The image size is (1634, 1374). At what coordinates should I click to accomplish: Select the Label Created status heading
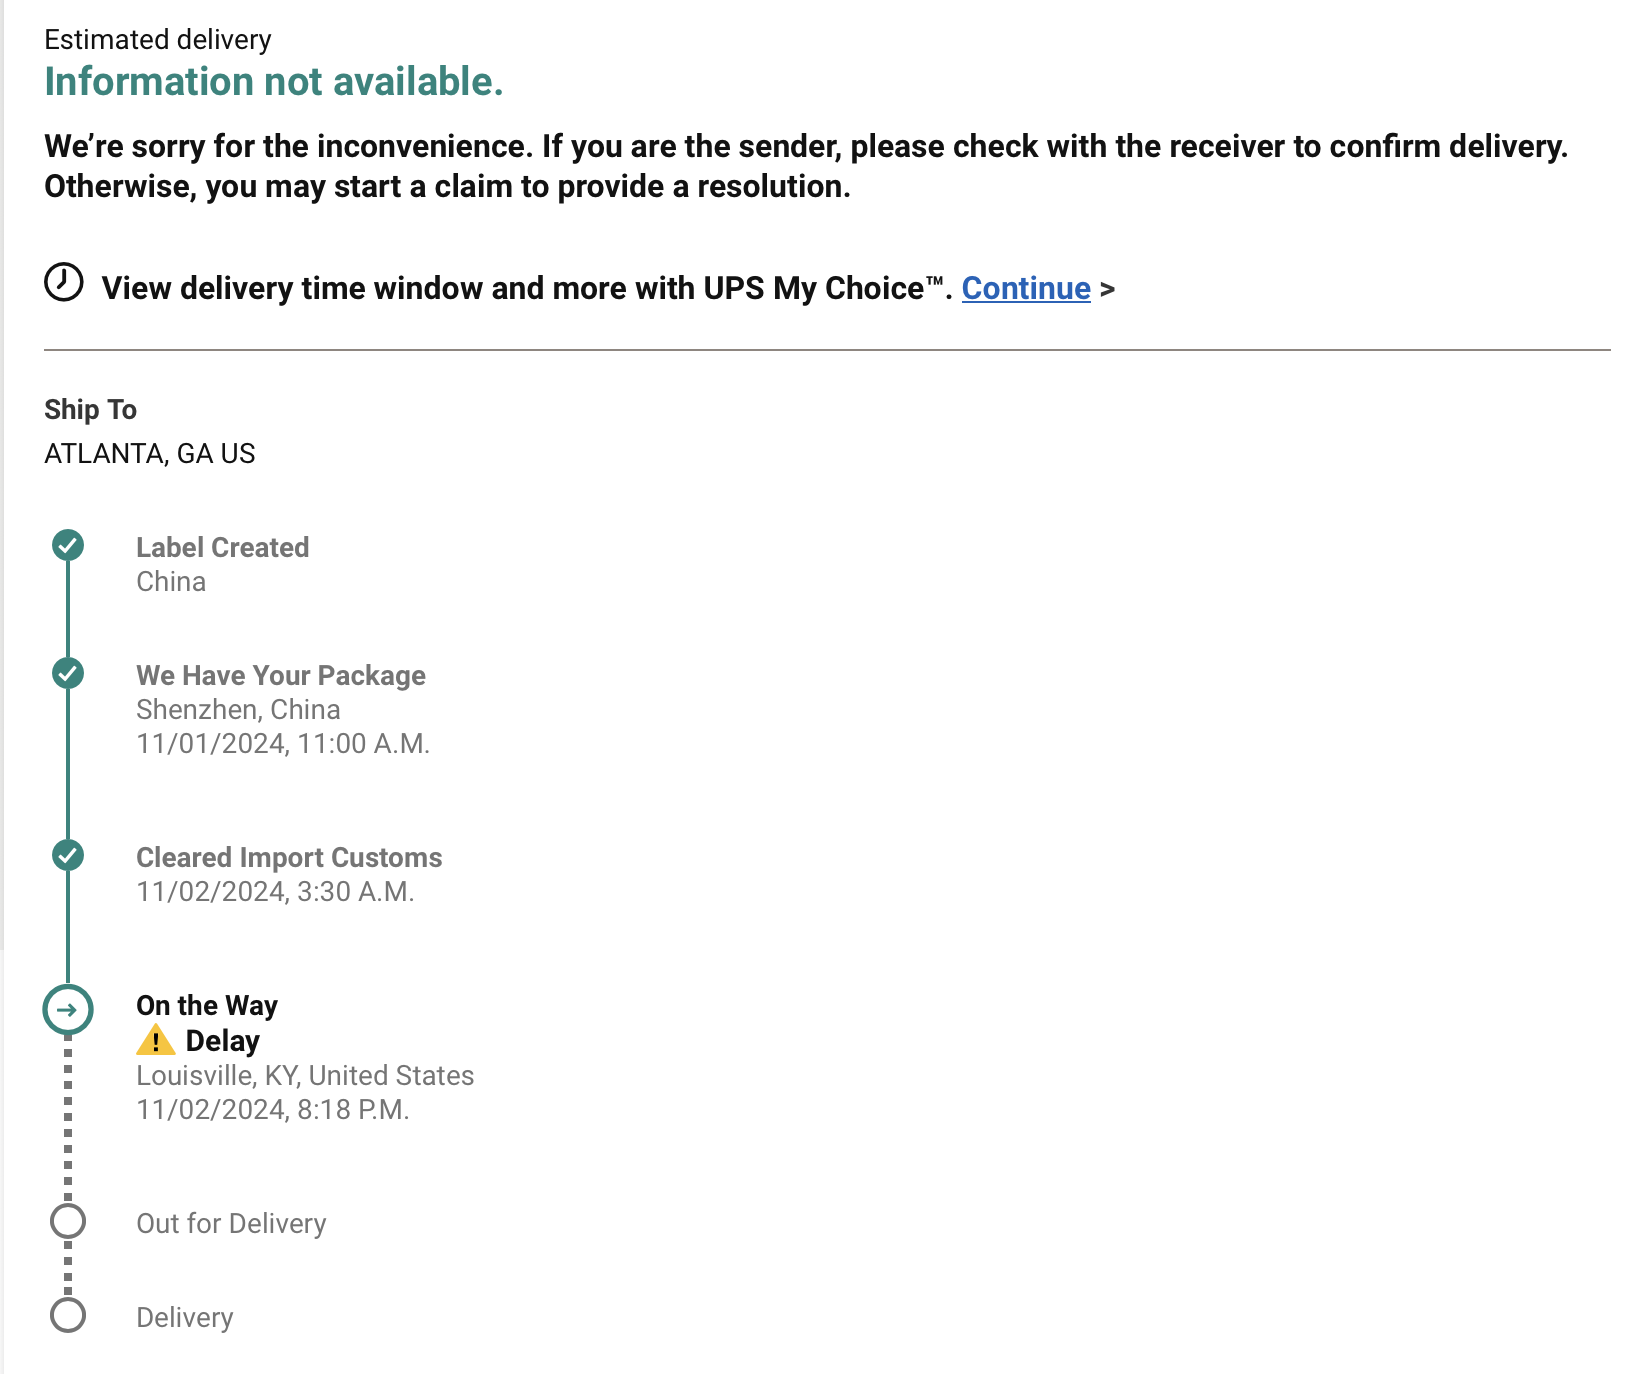[x=222, y=548]
